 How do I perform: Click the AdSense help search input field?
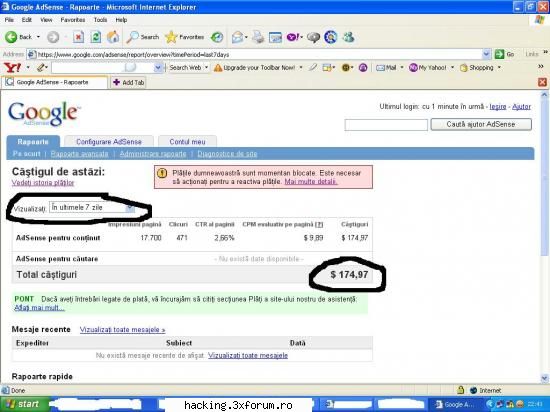386,125
